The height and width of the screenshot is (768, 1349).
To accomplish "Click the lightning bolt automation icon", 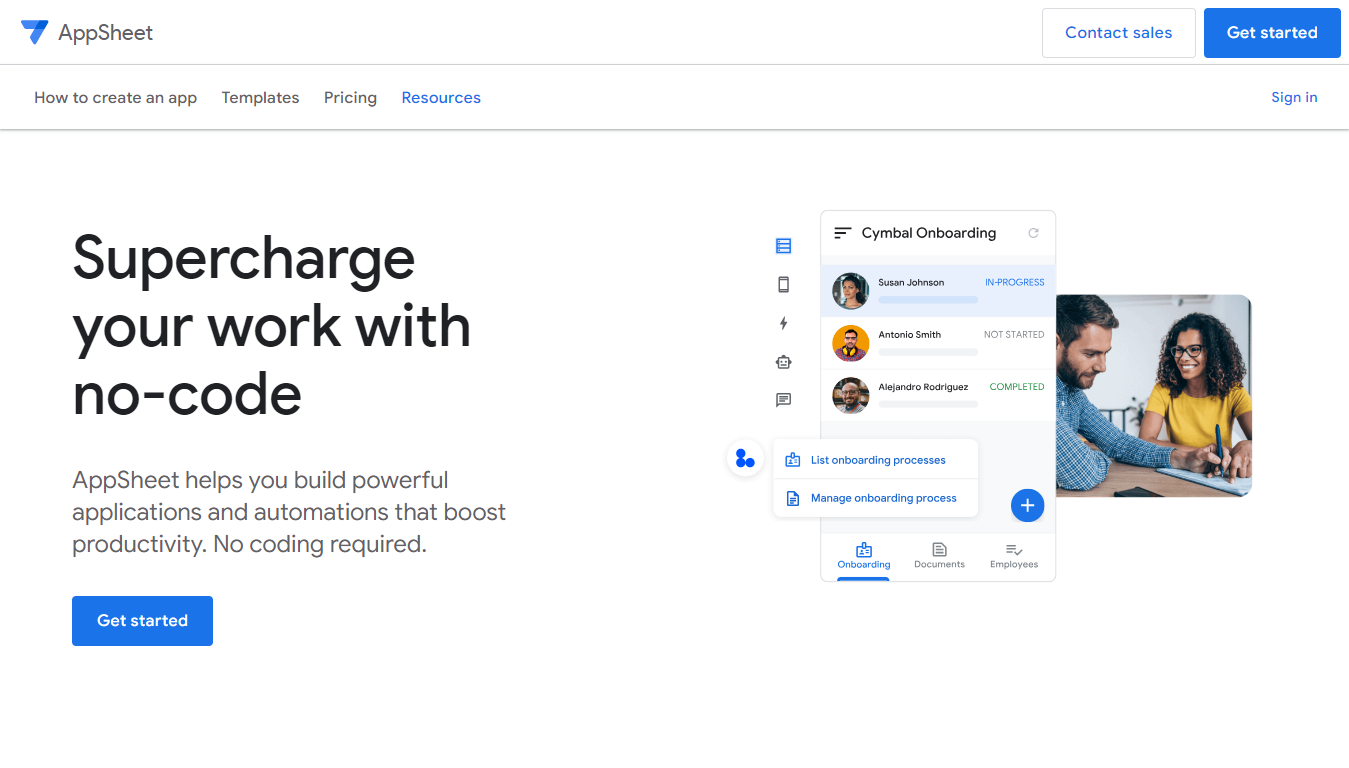I will pyautogui.click(x=783, y=323).
